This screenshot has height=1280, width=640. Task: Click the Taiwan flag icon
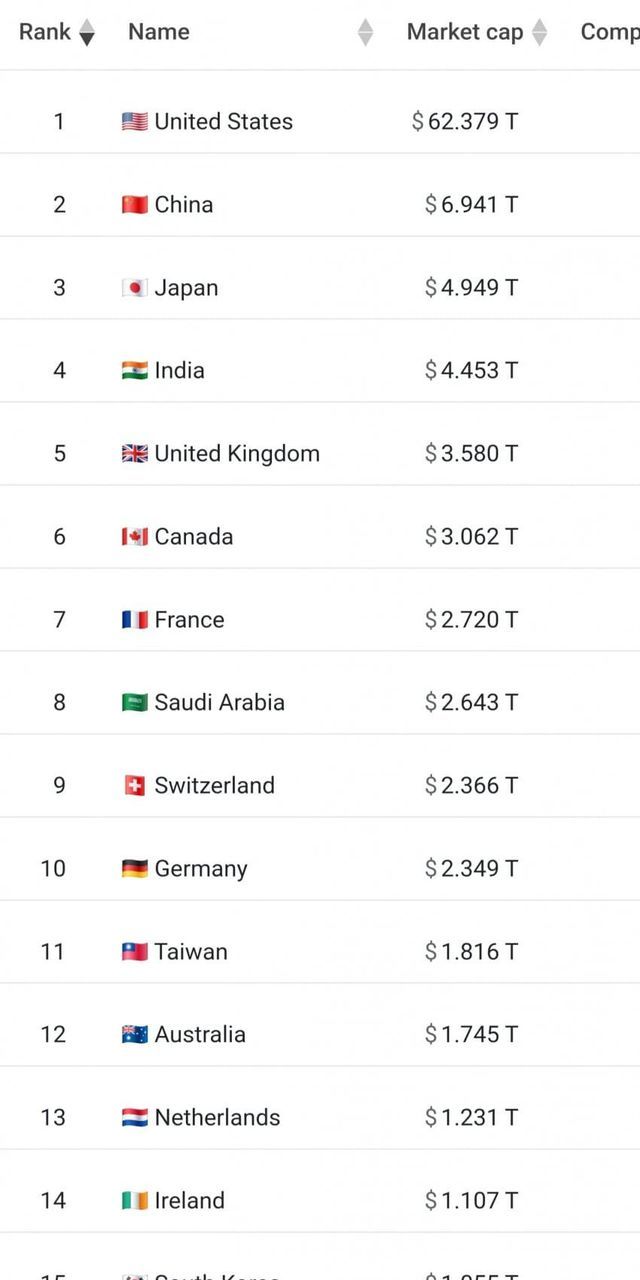[134, 952]
